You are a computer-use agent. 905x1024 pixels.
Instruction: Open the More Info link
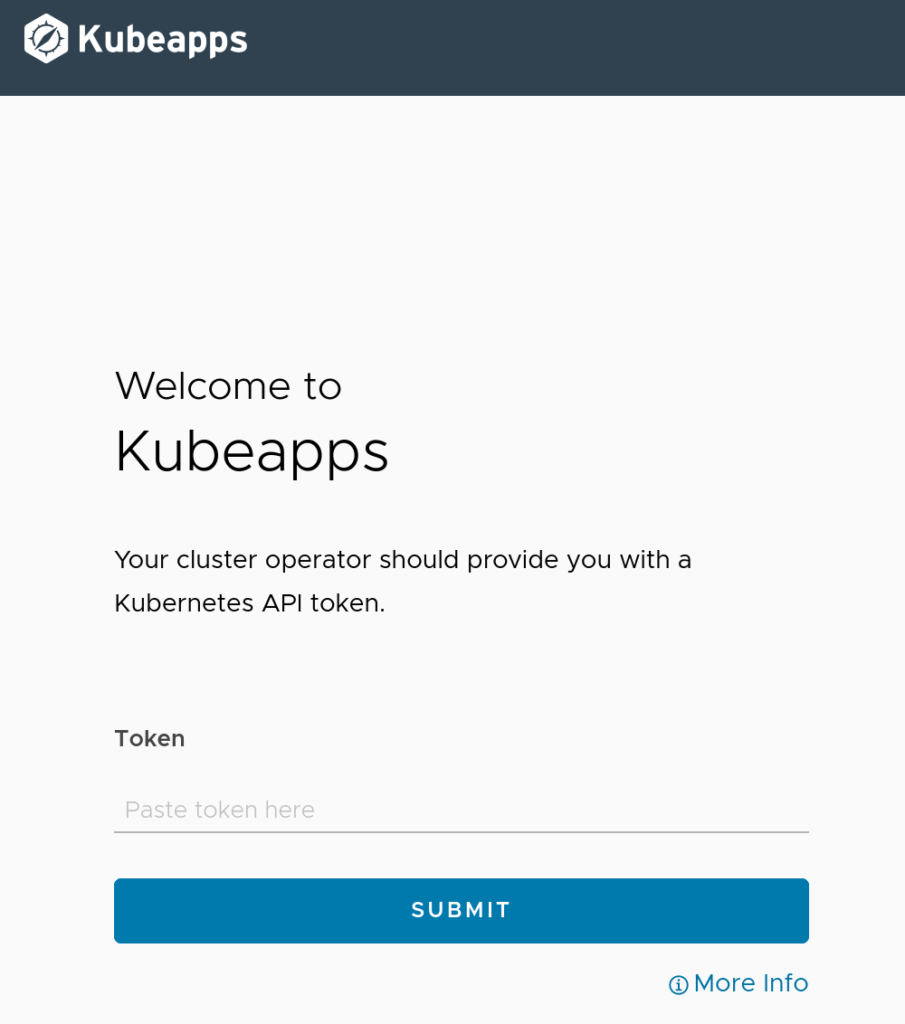(x=738, y=984)
